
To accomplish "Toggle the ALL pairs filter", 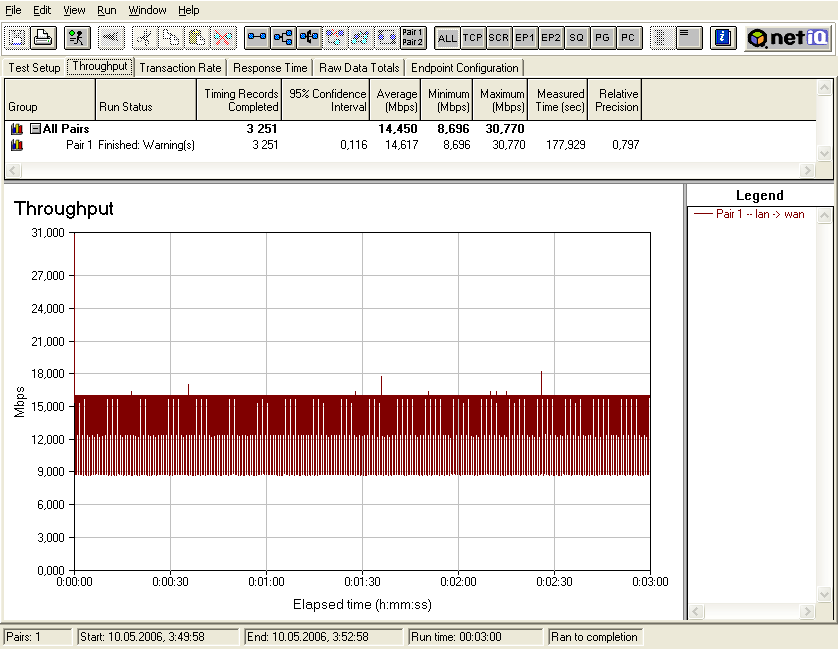I will (x=447, y=38).
